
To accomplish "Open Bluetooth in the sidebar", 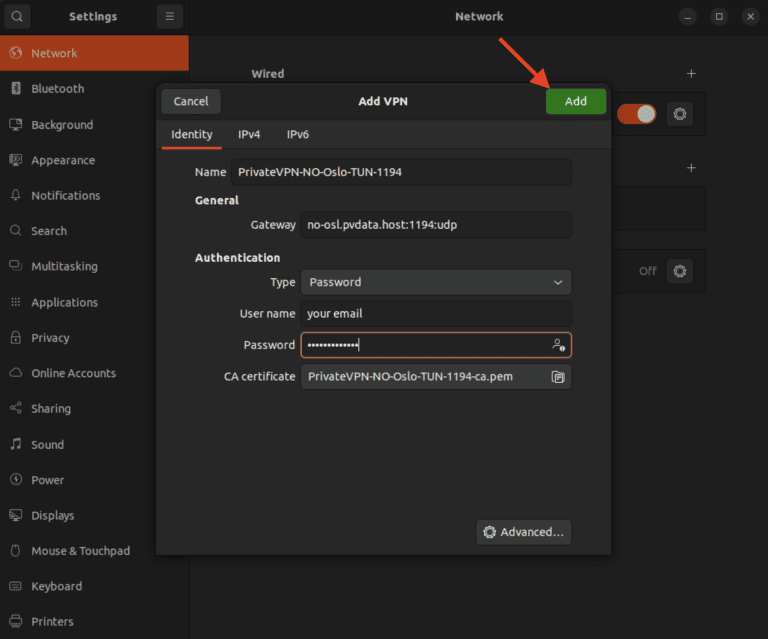I will coord(58,89).
